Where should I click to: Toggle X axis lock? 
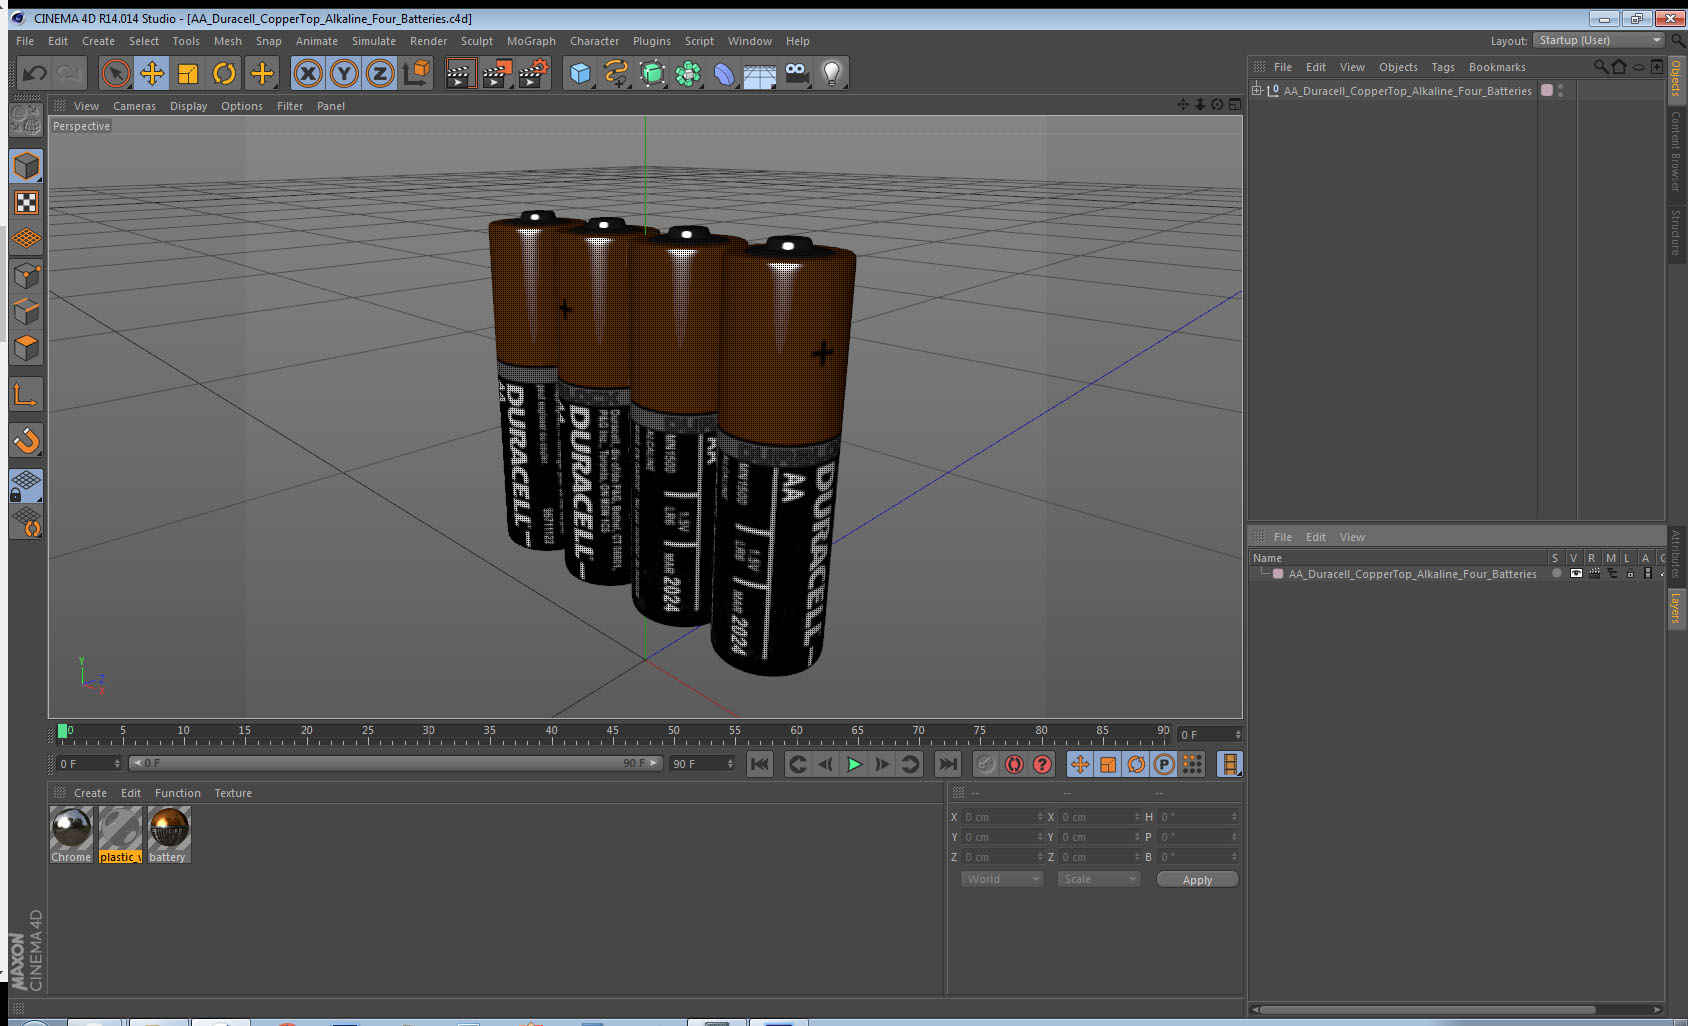pos(308,73)
